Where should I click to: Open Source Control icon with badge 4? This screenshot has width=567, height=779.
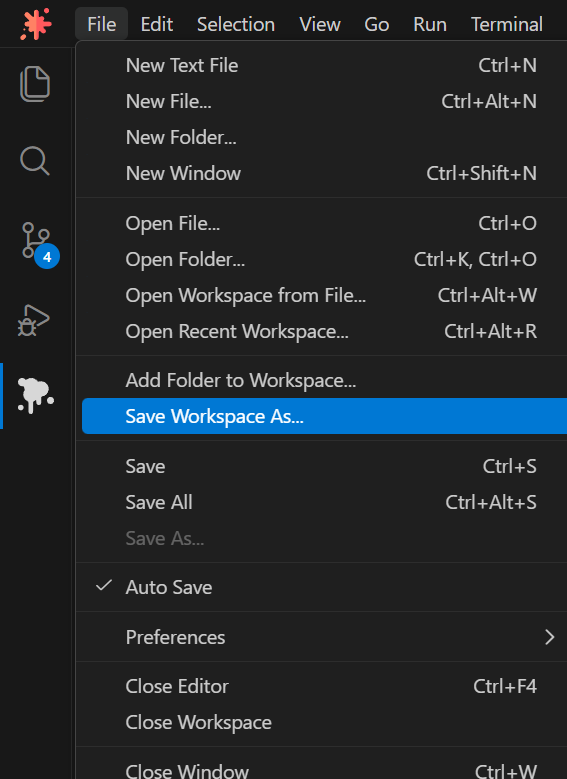tap(38, 243)
